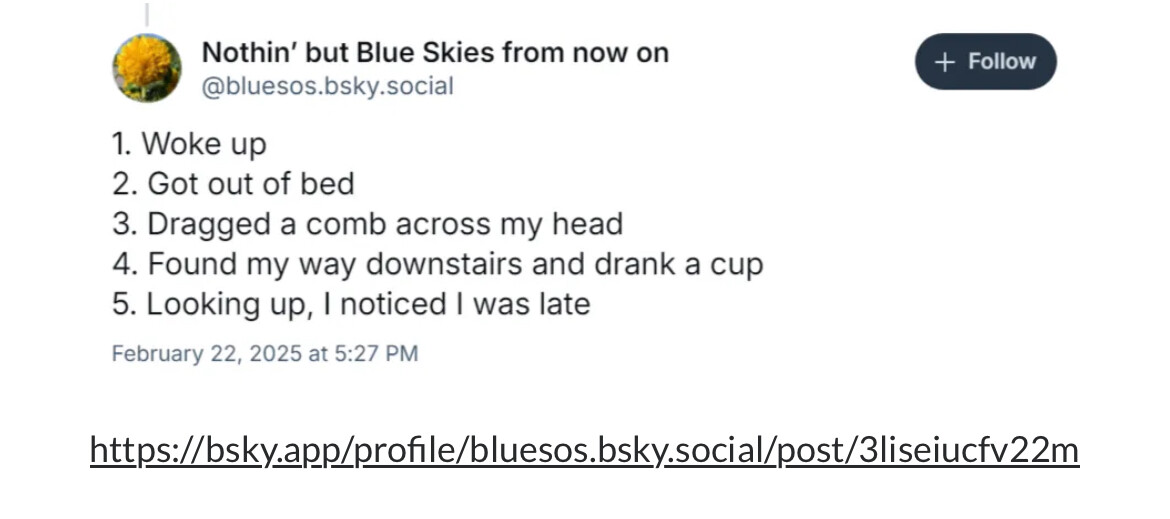Click the 'Found my way downstairs' line
1170x519 pixels.
[438, 265]
